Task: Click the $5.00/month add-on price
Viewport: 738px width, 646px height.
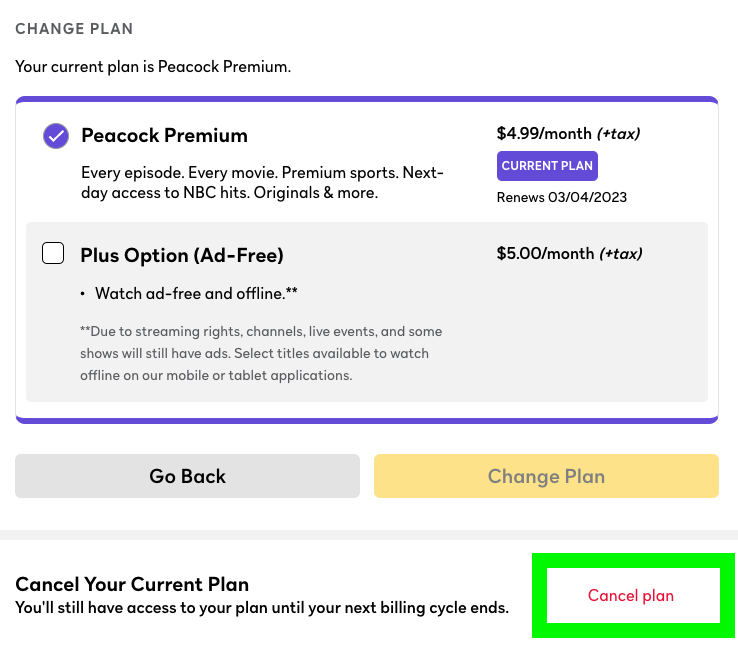Action: coord(545,254)
